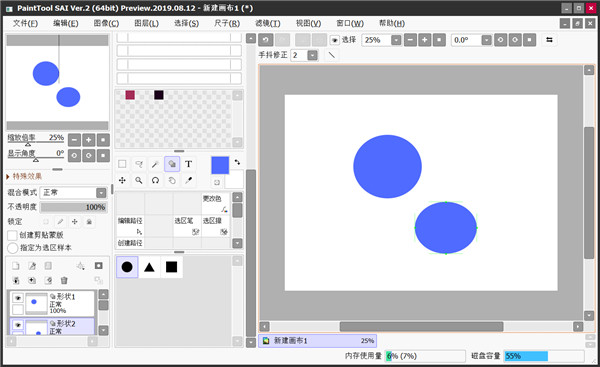Click the delete layer trash icon
This screenshot has height=367, width=600.
click(x=64, y=281)
